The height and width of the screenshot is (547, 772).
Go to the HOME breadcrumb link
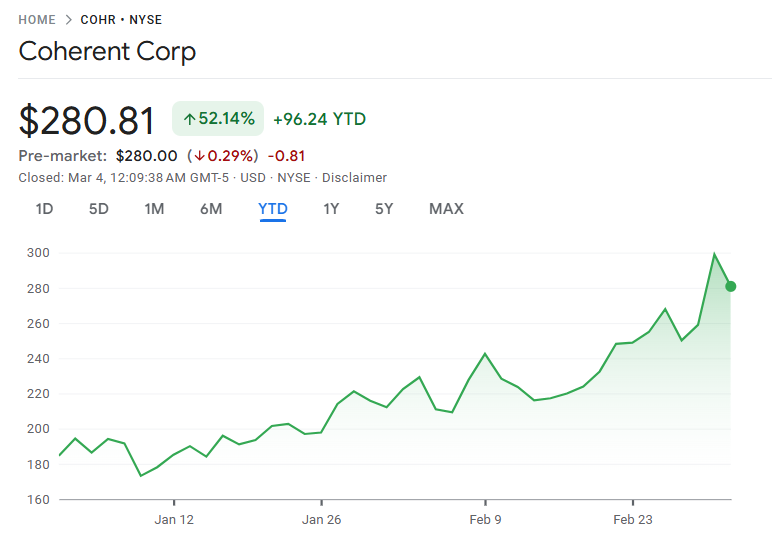coord(37,20)
